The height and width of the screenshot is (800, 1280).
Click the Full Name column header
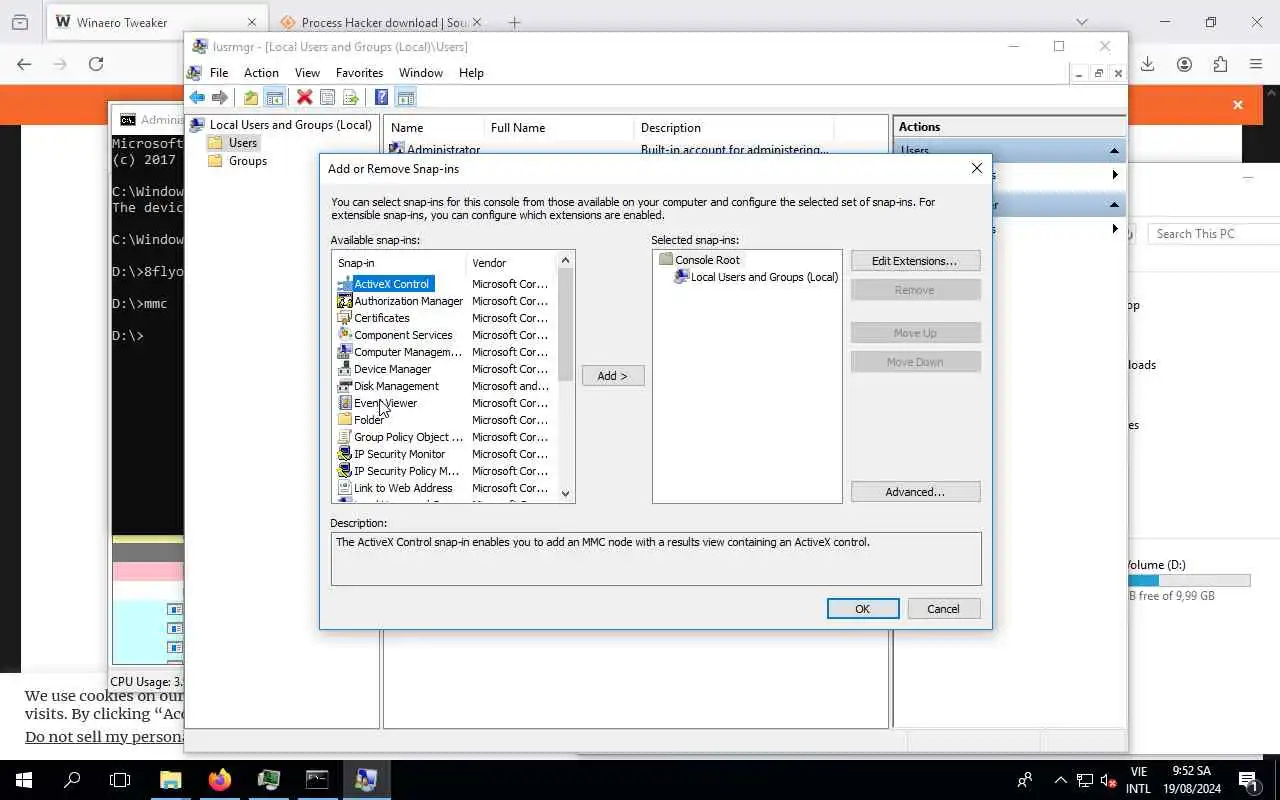click(x=558, y=128)
